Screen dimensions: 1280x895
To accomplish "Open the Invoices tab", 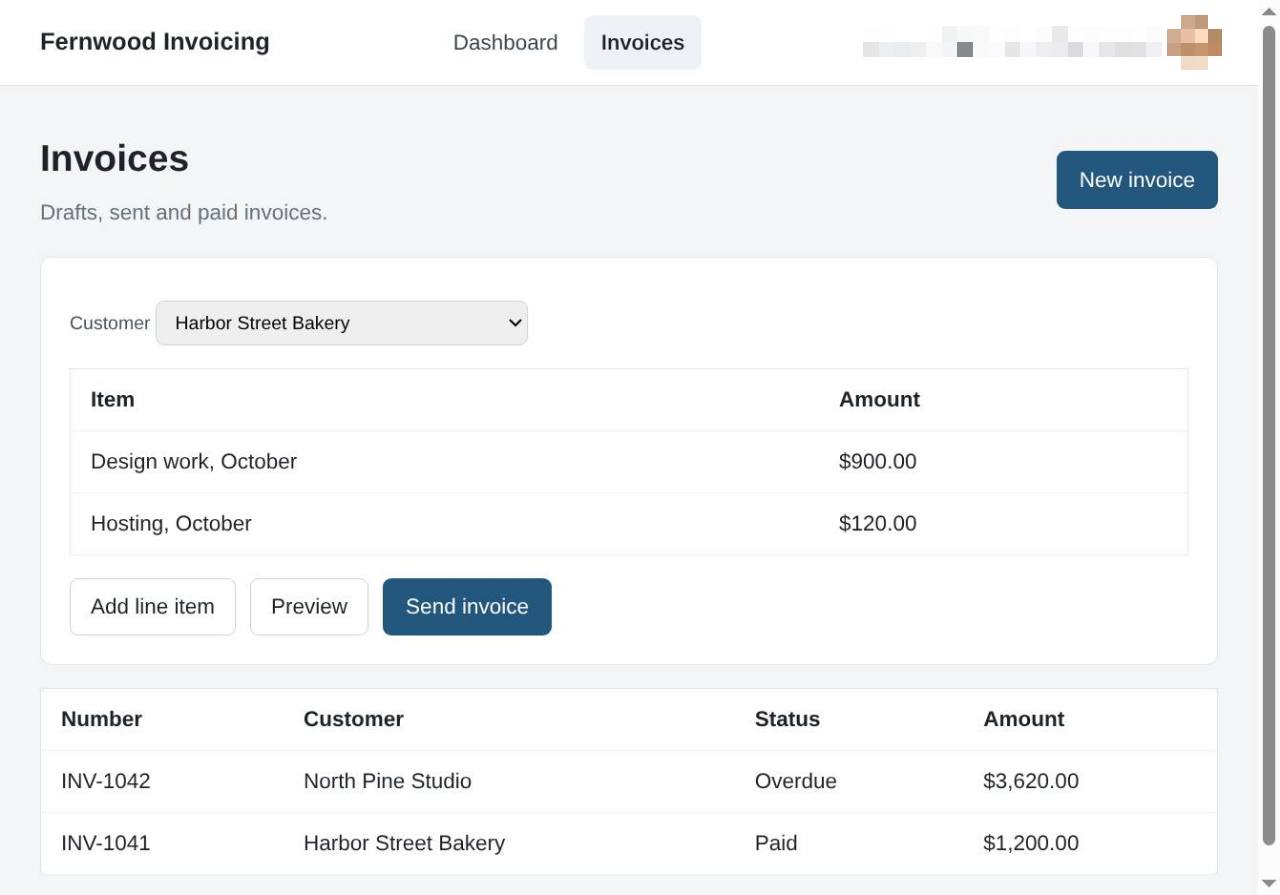I will pyautogui.click(x=642, y=43).
